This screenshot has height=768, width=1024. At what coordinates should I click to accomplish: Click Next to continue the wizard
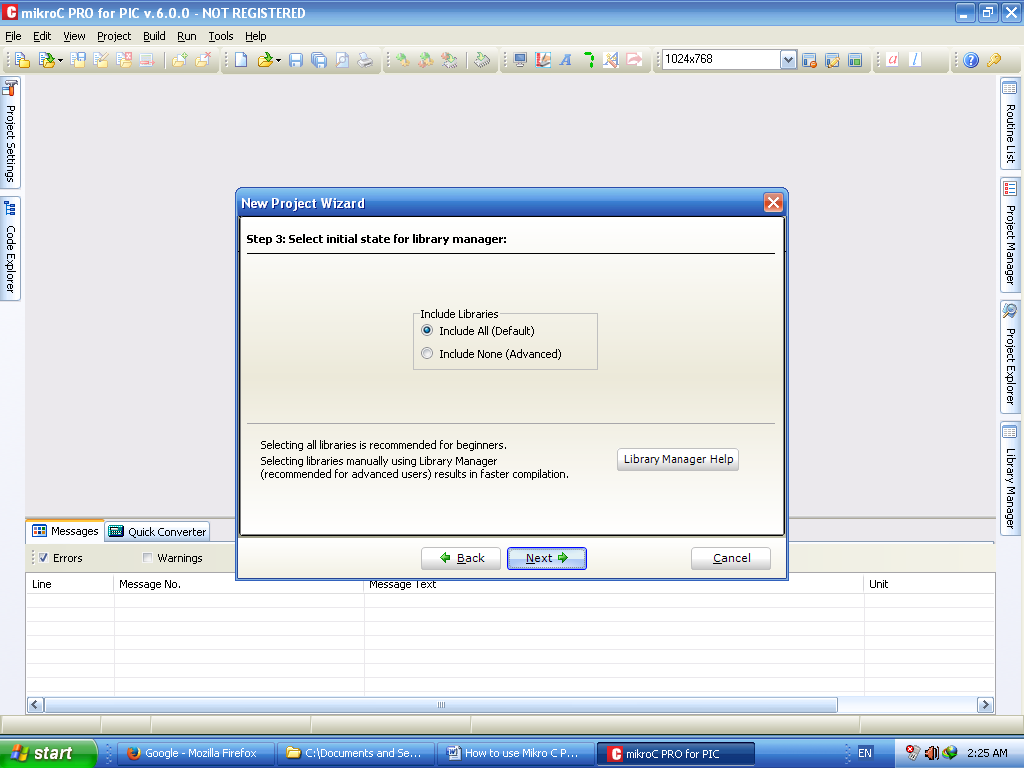[547, 558]
